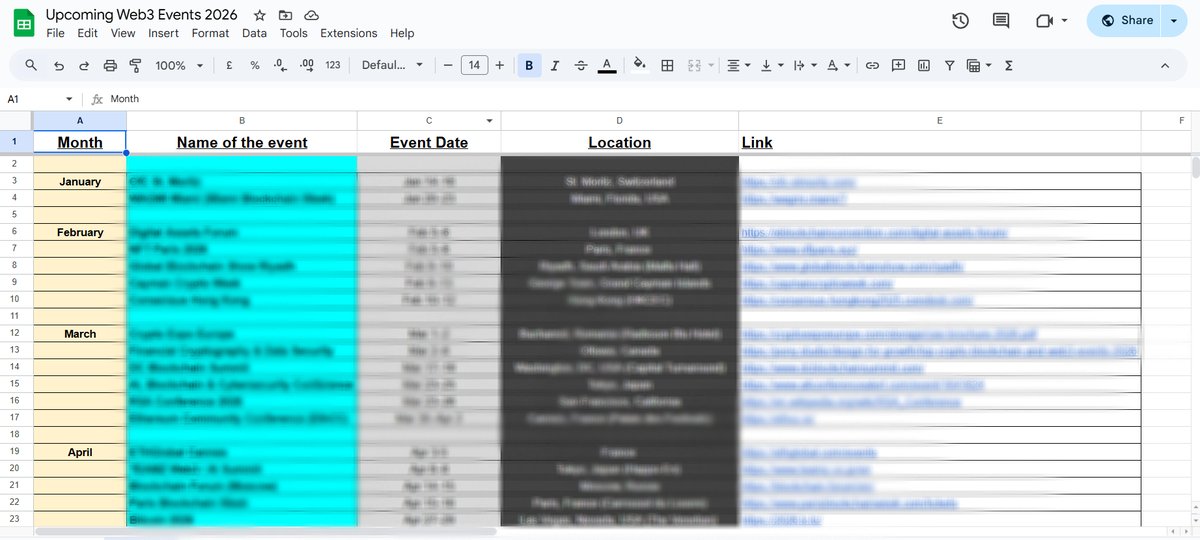Open the text color picker
Viewport: 1200px width, 540px height.
tap(607, 65)
